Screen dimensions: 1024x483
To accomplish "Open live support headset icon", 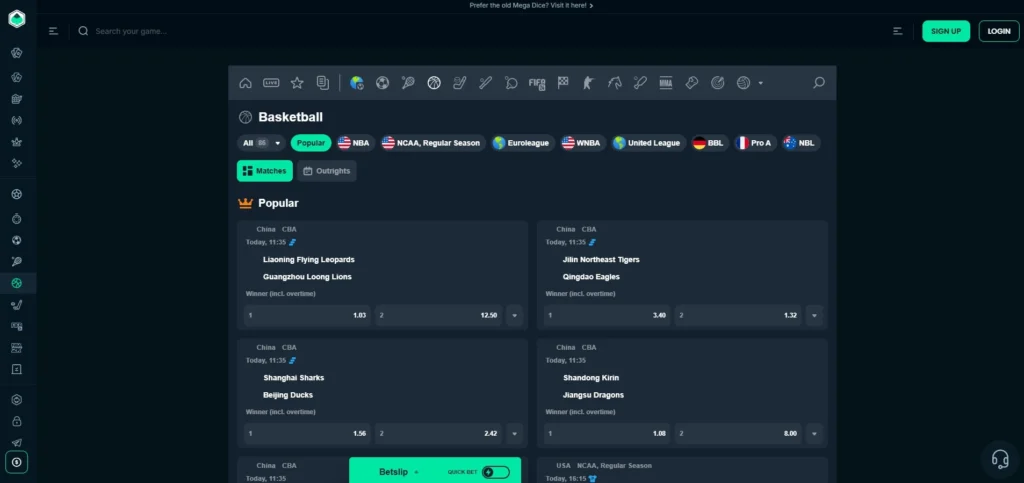I will click(1000, 459).
